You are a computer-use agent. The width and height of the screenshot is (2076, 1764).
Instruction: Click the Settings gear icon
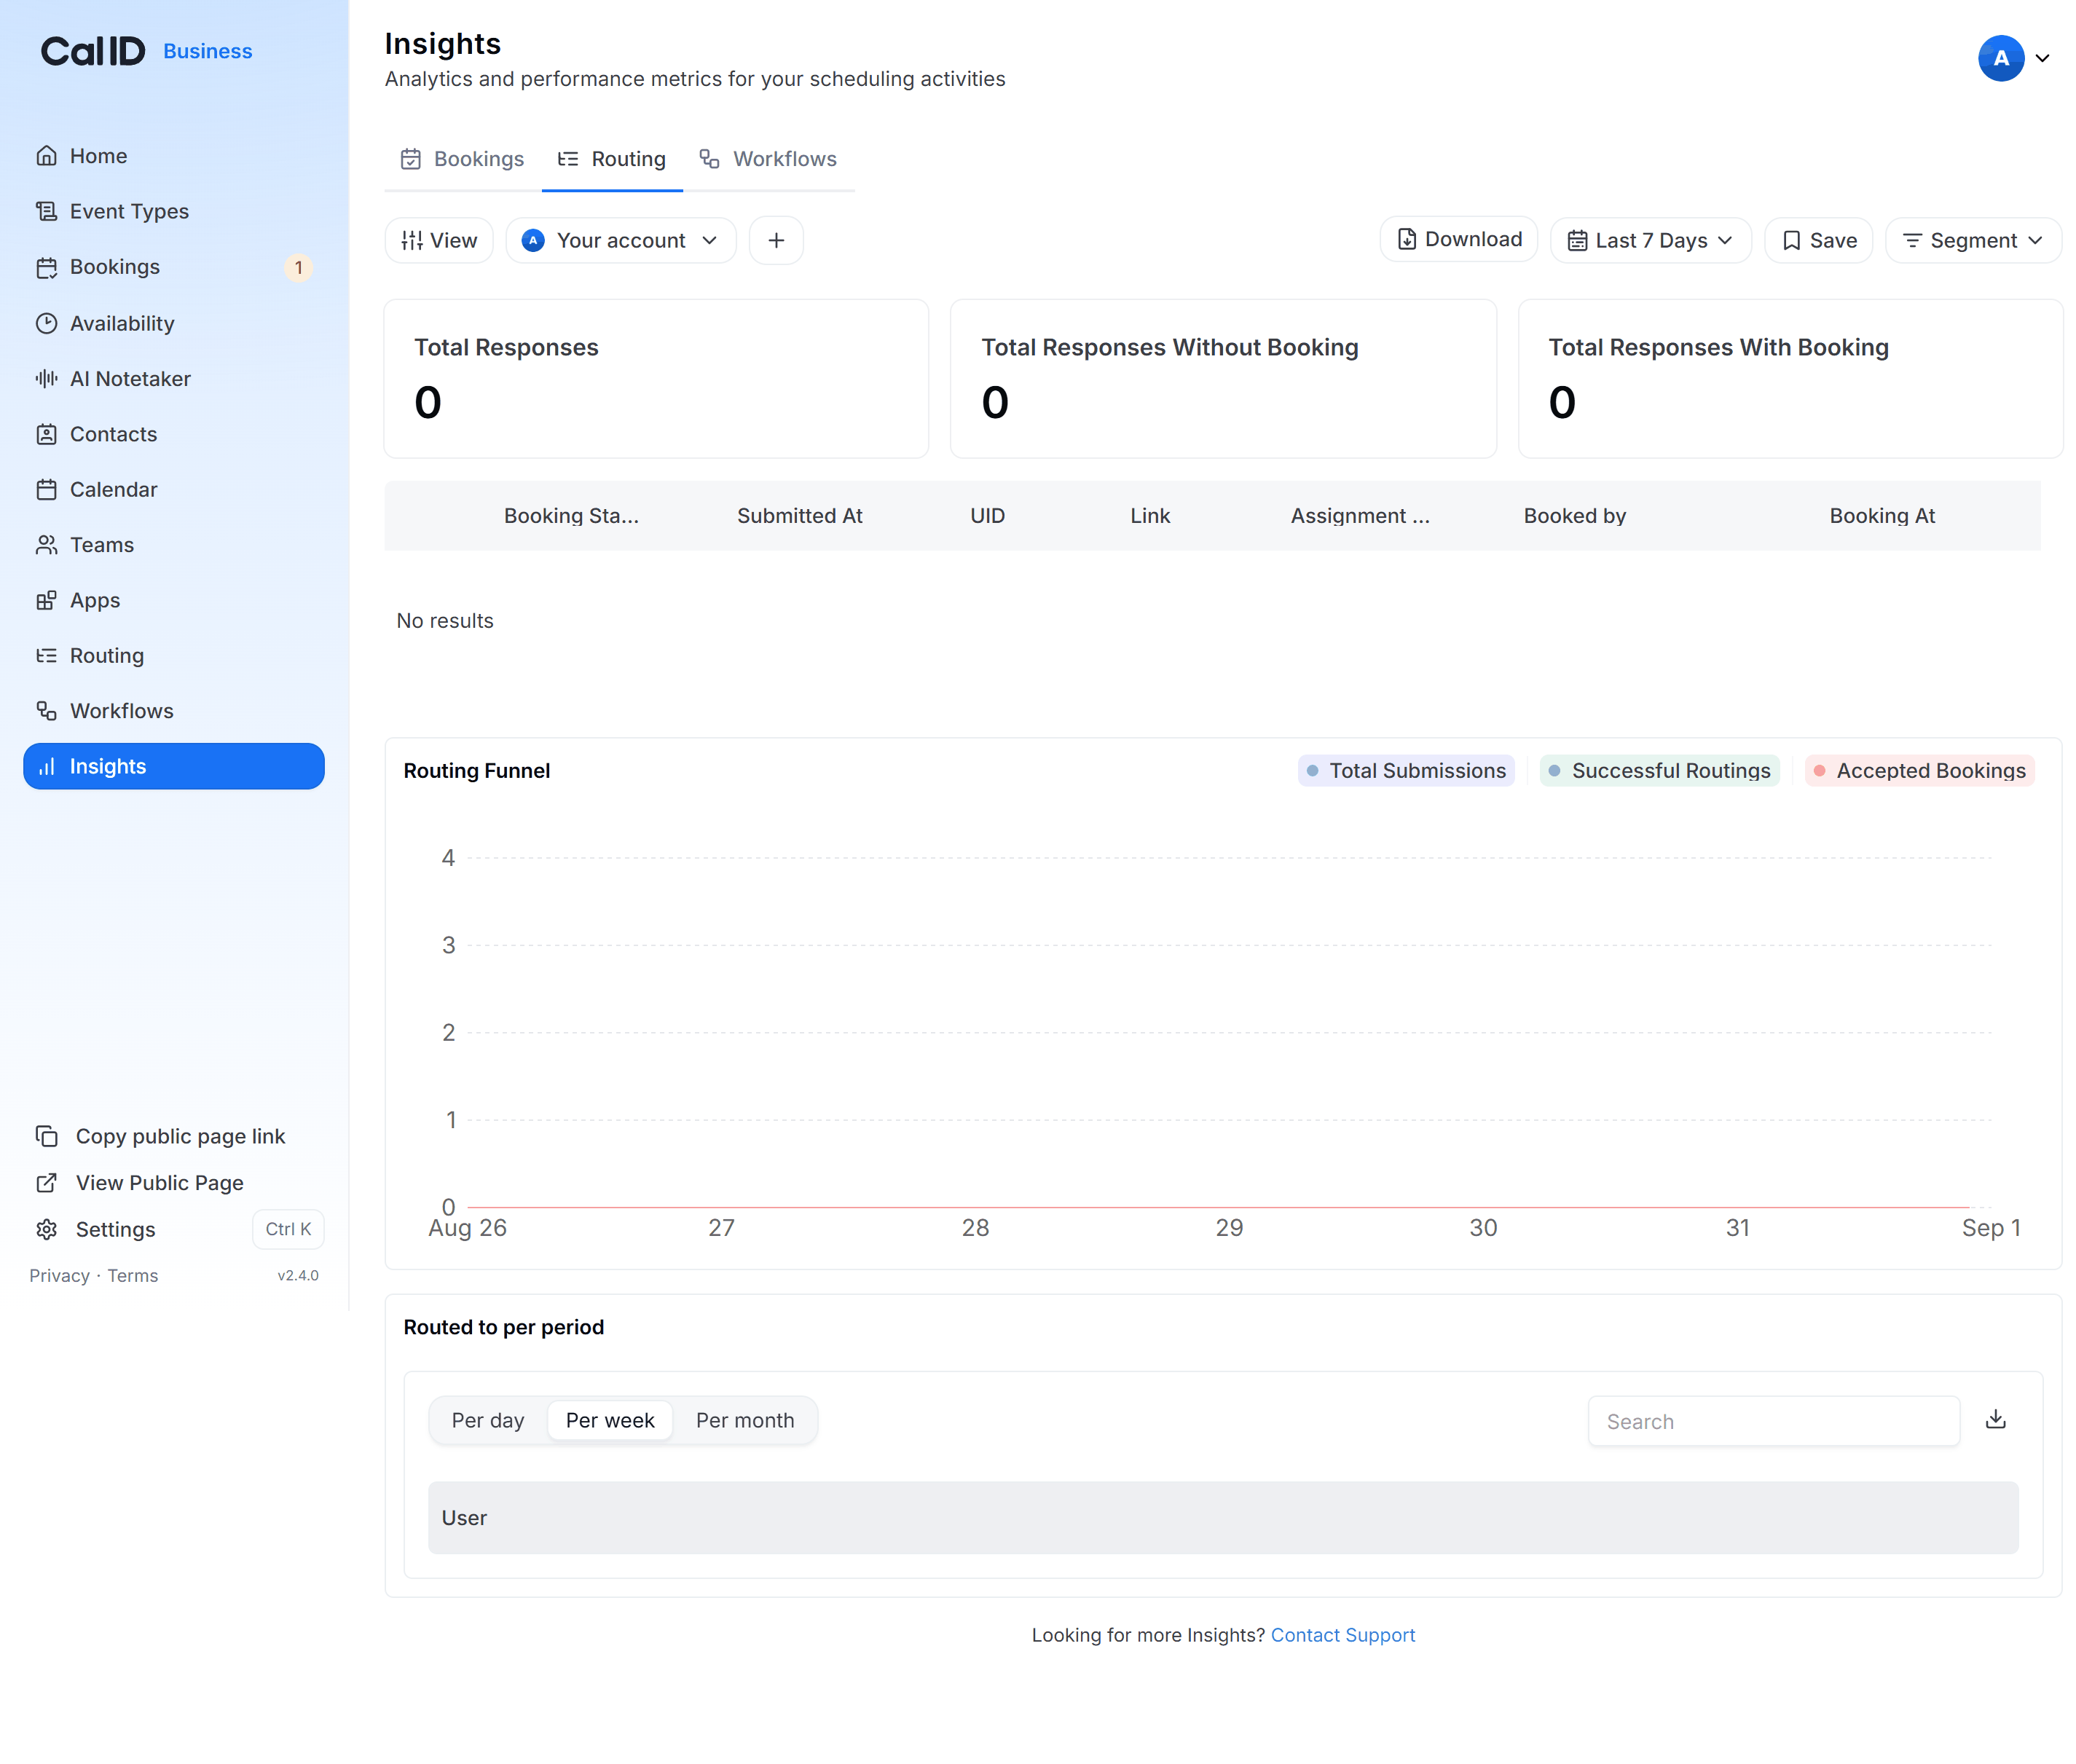46,1229
